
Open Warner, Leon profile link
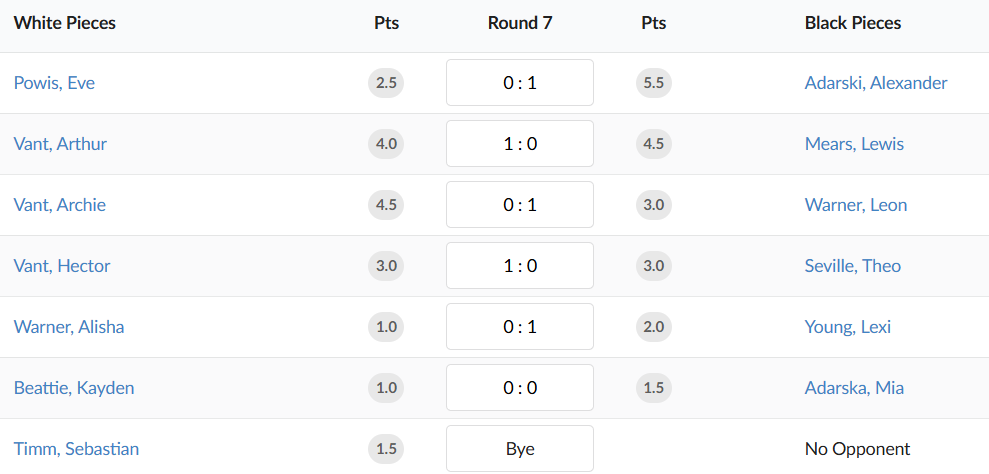[x=855, y=205]
